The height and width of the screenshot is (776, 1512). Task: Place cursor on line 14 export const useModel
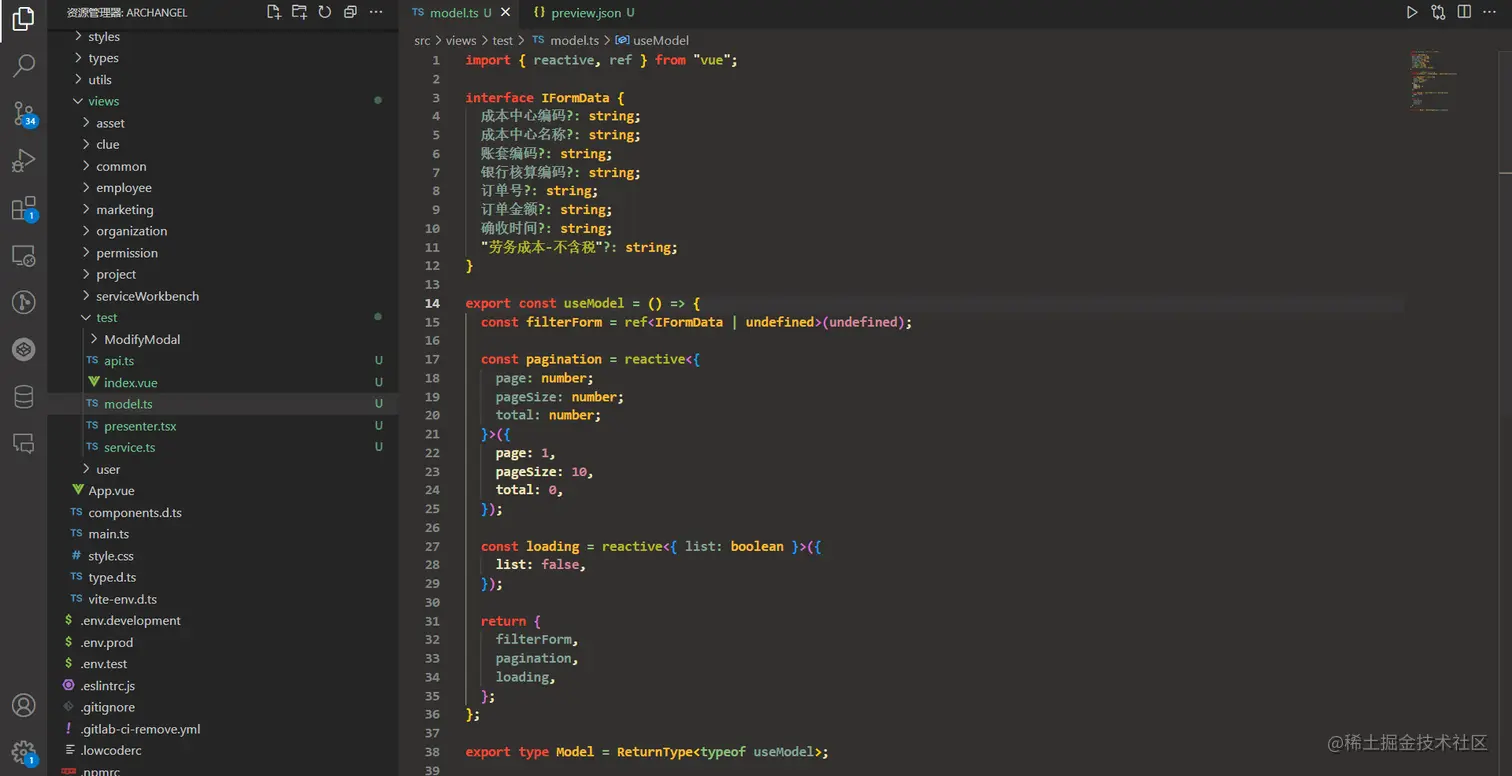tap(583, 303)
